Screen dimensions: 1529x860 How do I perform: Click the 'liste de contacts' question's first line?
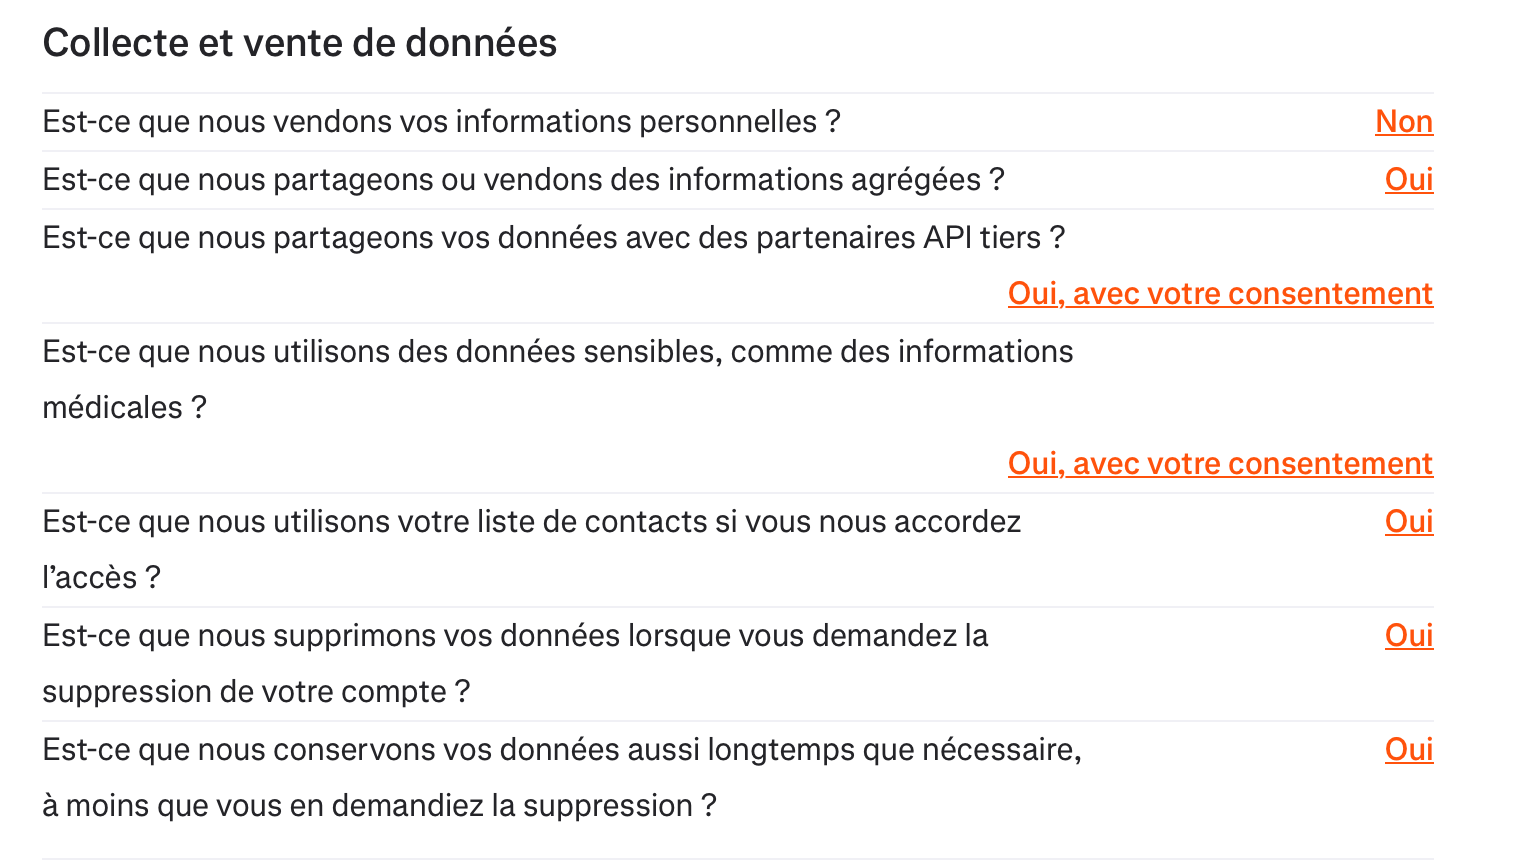[x=531, y=522]
